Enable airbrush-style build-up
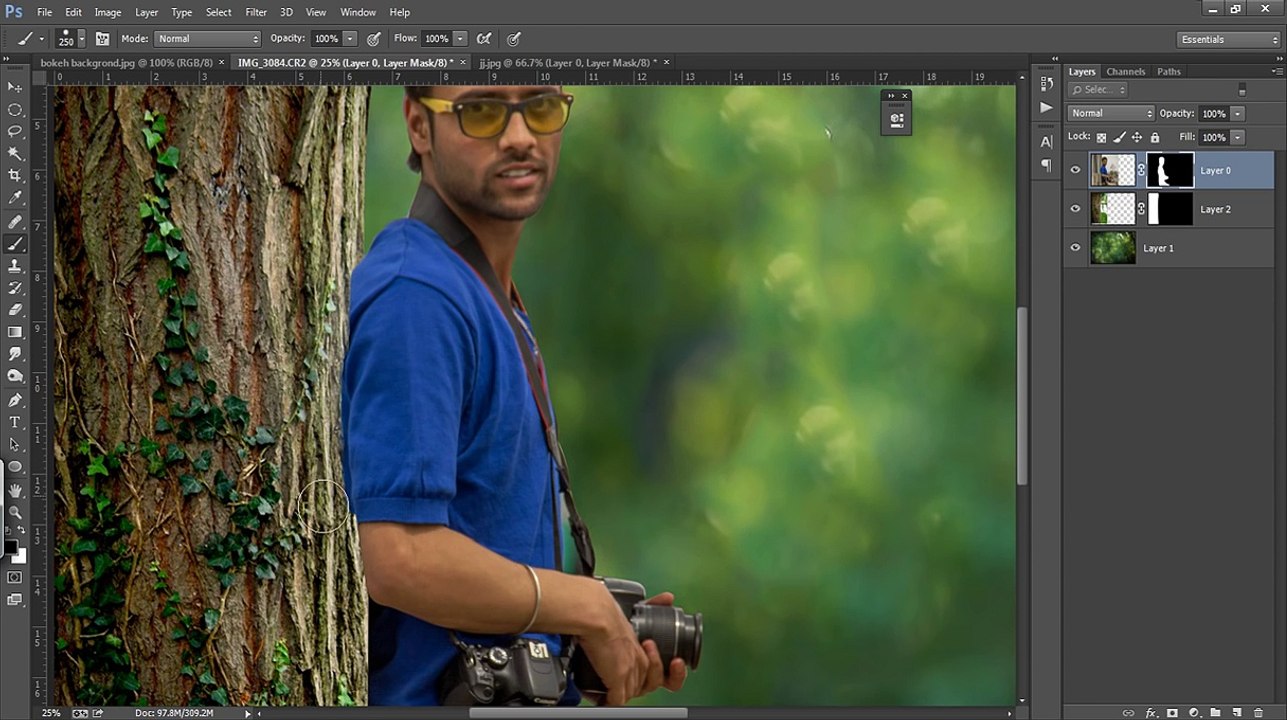Image resolution: width=1287 pixels, height=720 pixels. pos(484,39)
